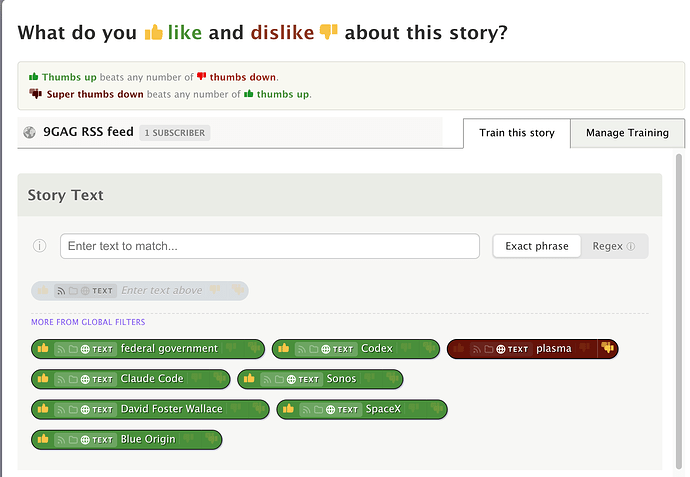
Task: Click thumbs up icon on Codex filter
Action: (x=284, y=349)
